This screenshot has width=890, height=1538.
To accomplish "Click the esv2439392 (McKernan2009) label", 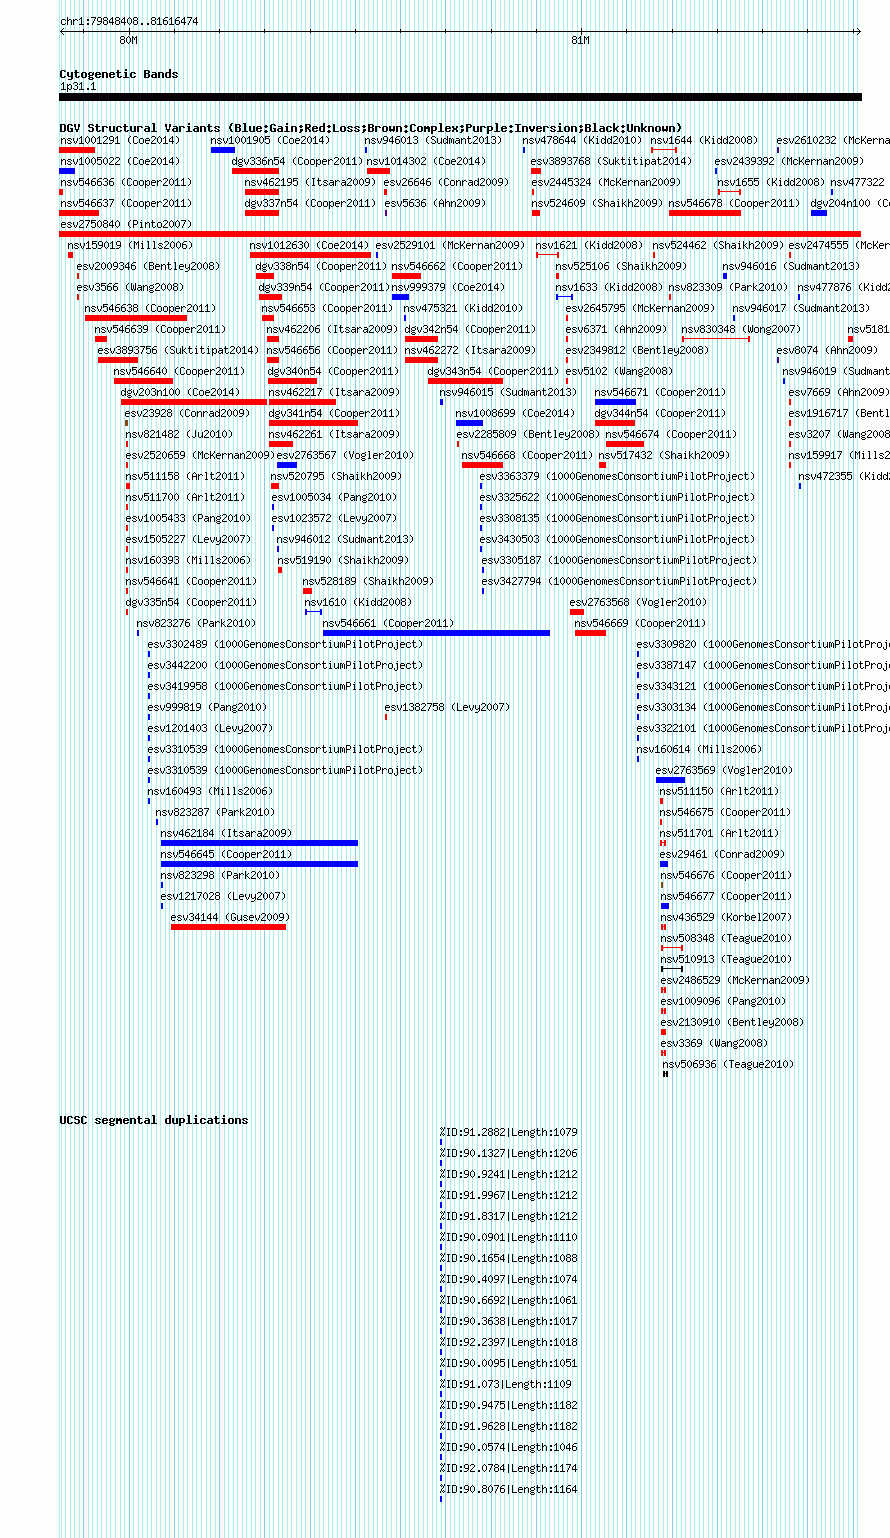I will (x=788, y=161).
